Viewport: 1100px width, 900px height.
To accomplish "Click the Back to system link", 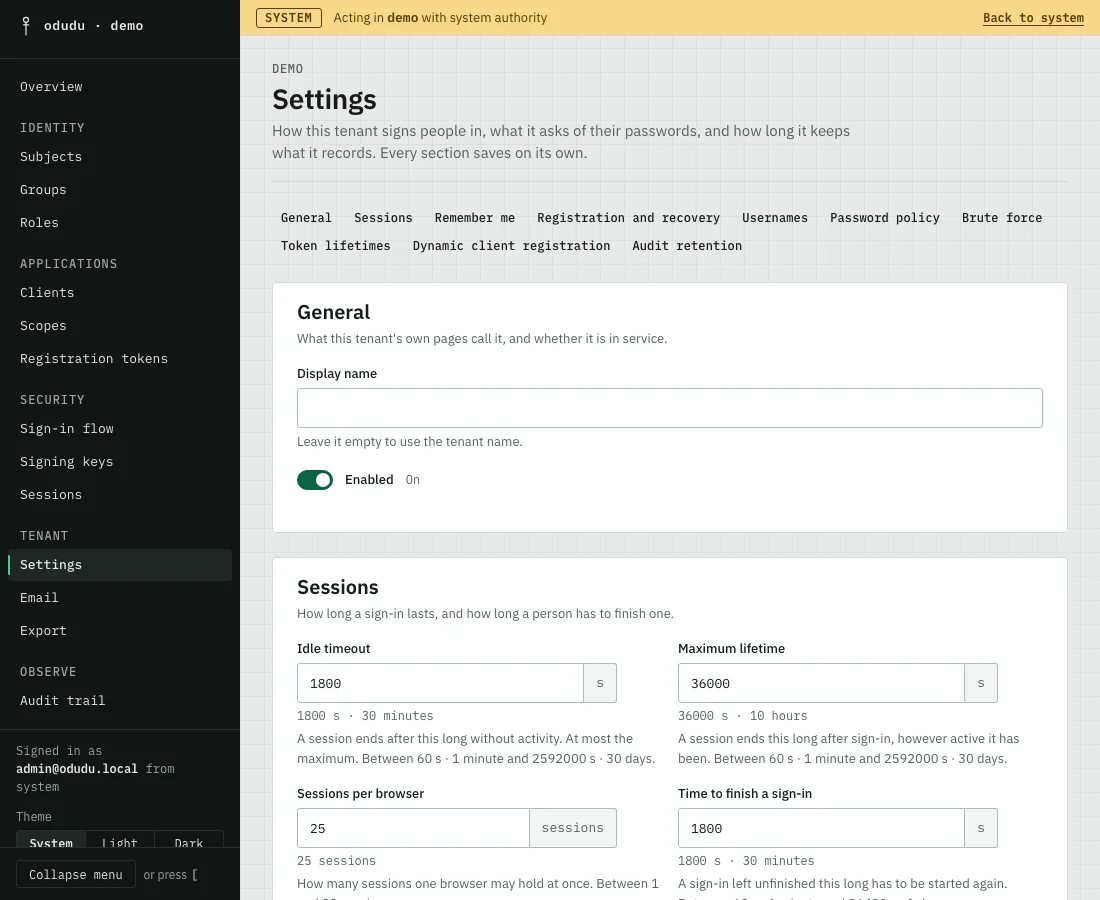I will 1033,18.
